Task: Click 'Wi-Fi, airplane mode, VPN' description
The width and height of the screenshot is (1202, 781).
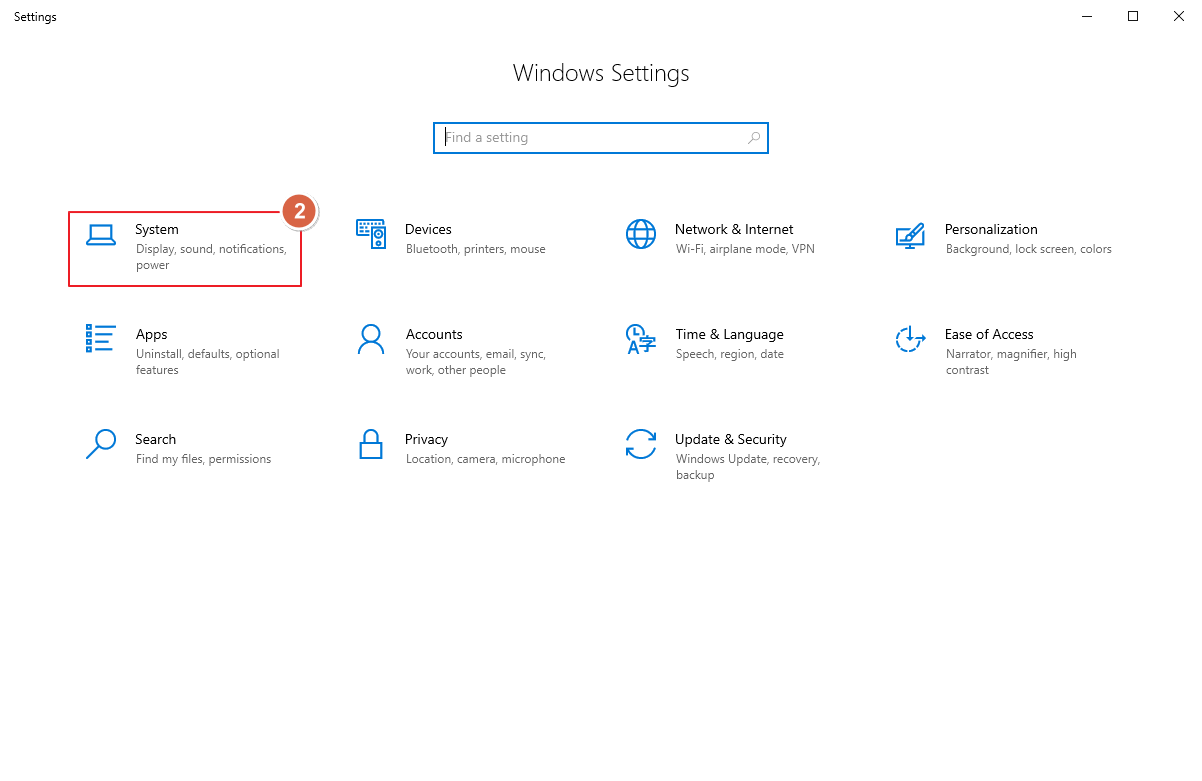Action: (x=745, y=249)
